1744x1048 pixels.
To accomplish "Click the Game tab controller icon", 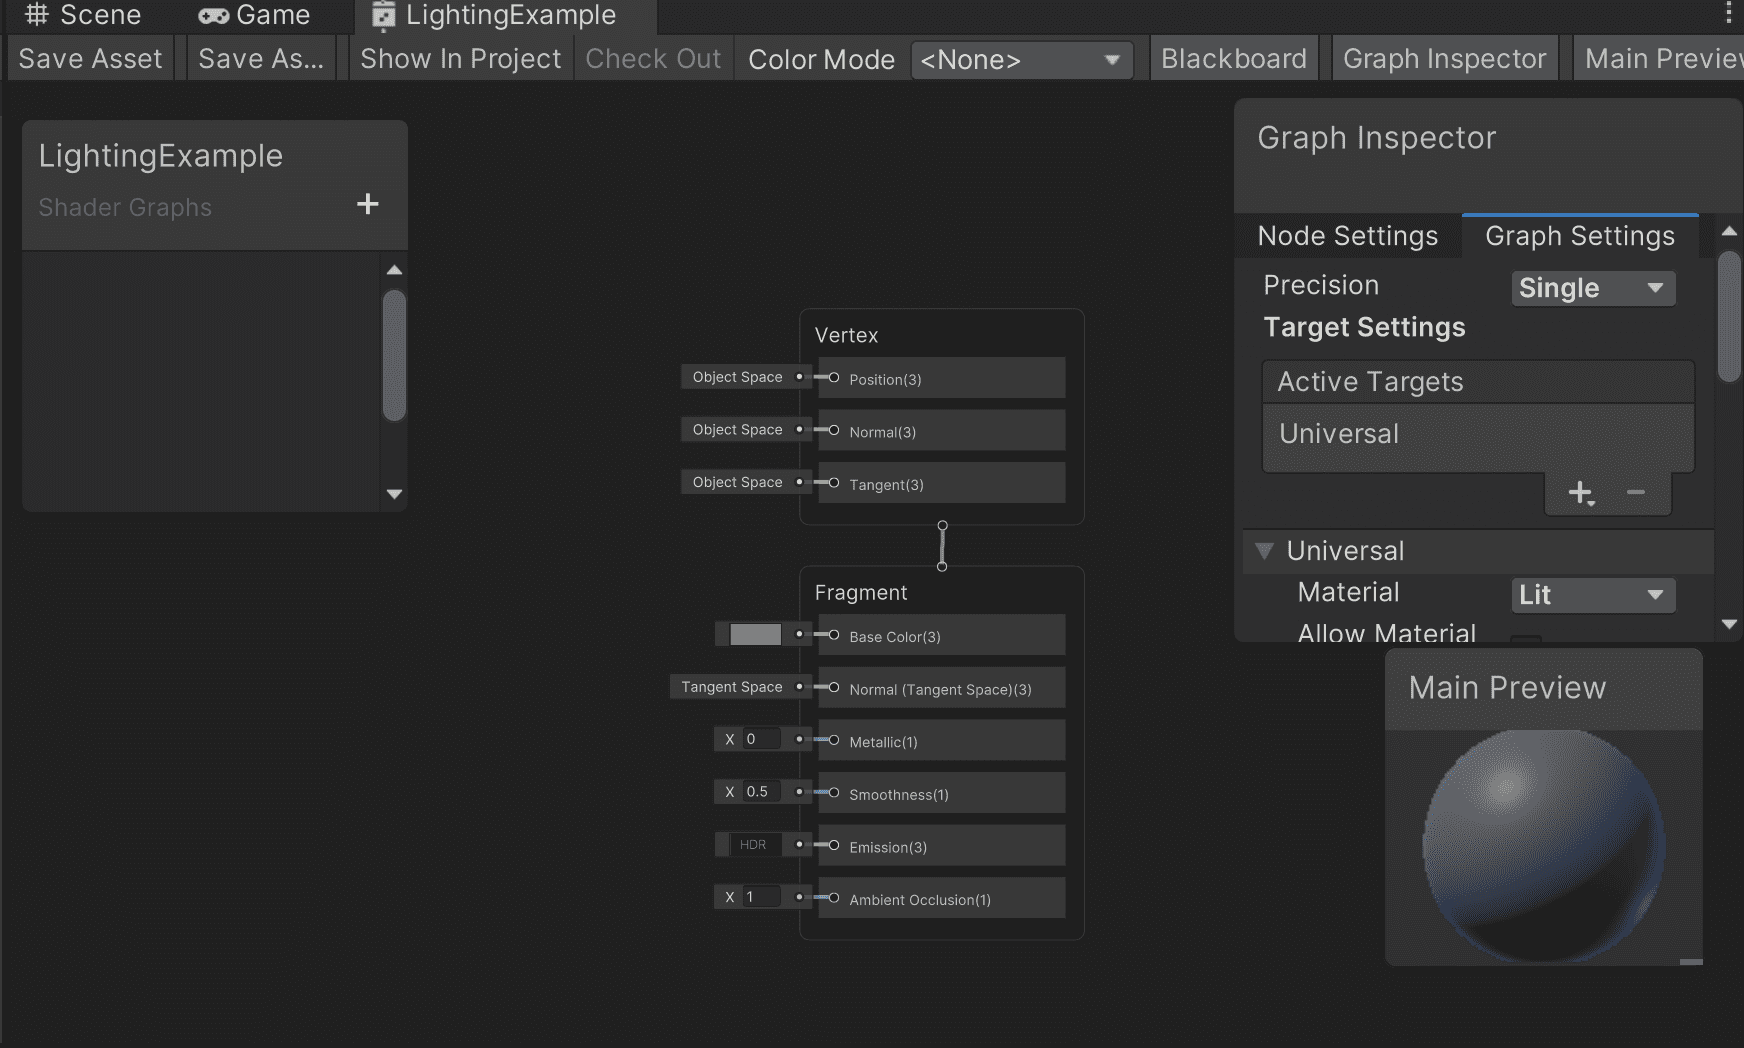I will tap(213, 16).
